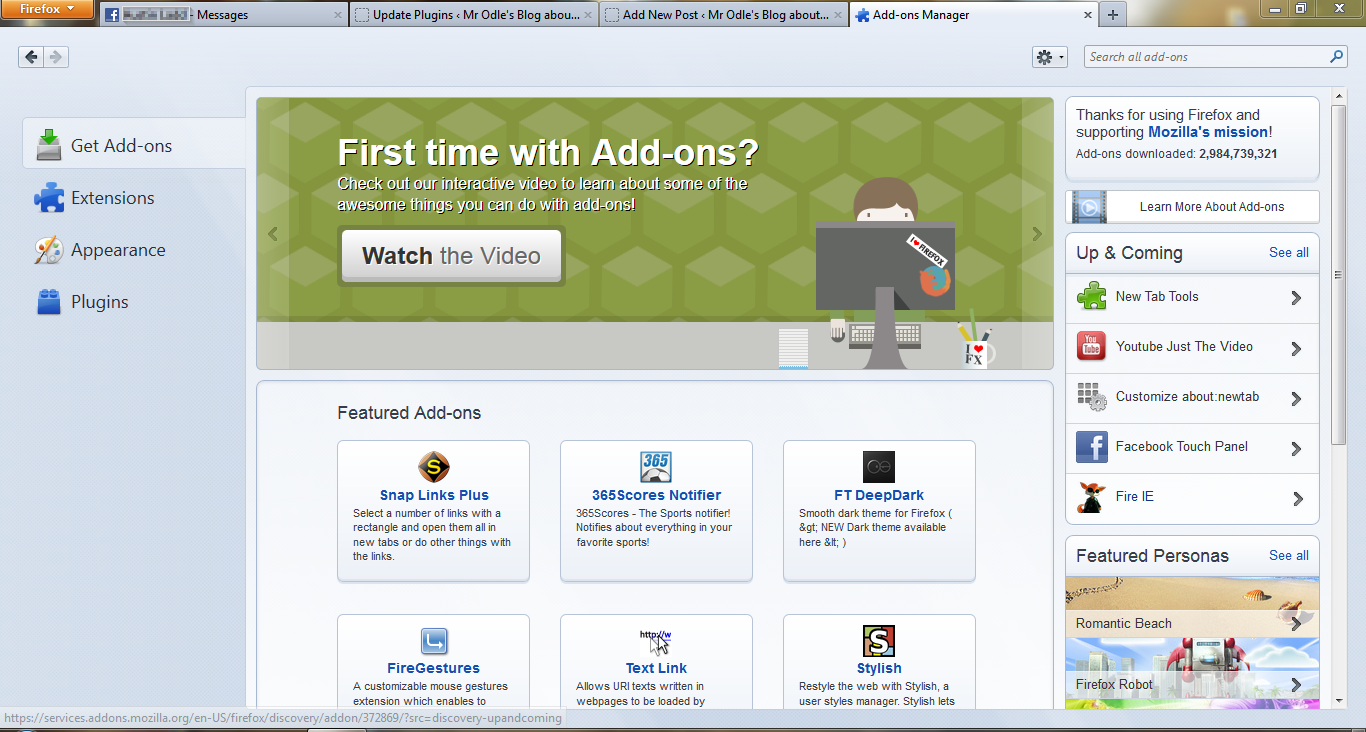Screen dimensions: 1366x732
Task: Click the search magnifier icon in add-ons search
Action: 1337,57
